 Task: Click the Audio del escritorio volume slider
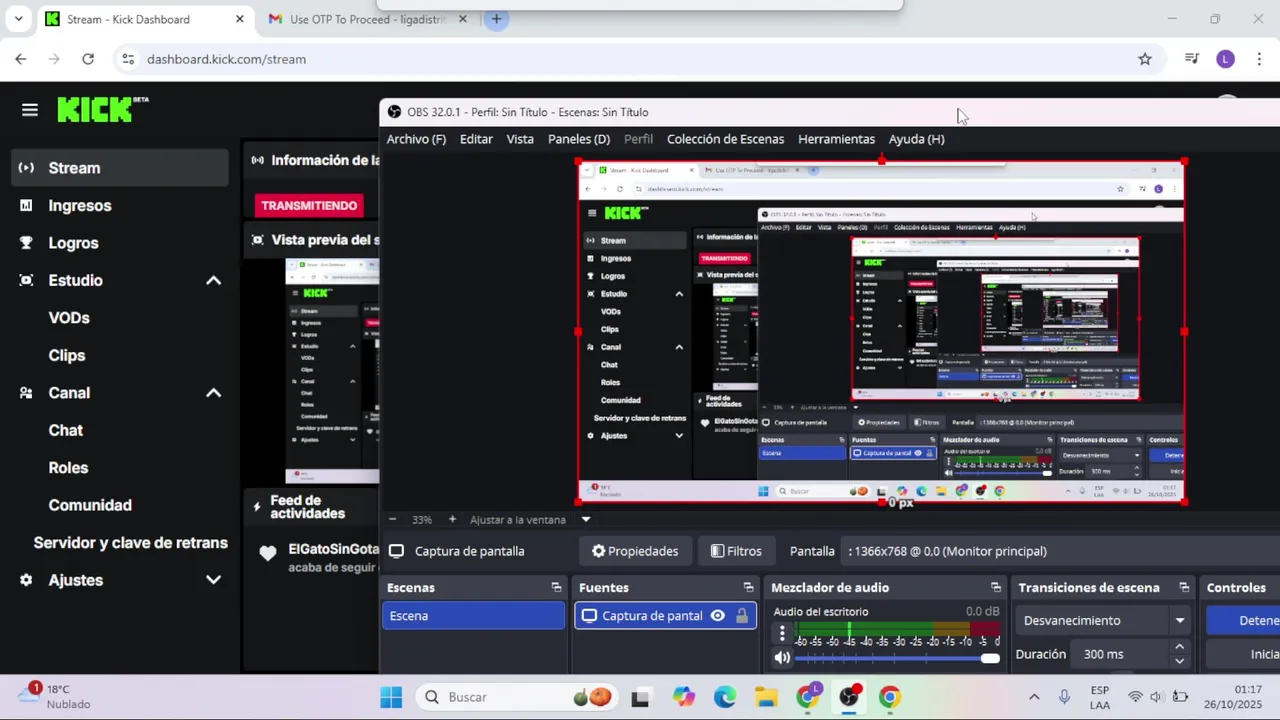(x=897, y=658)
